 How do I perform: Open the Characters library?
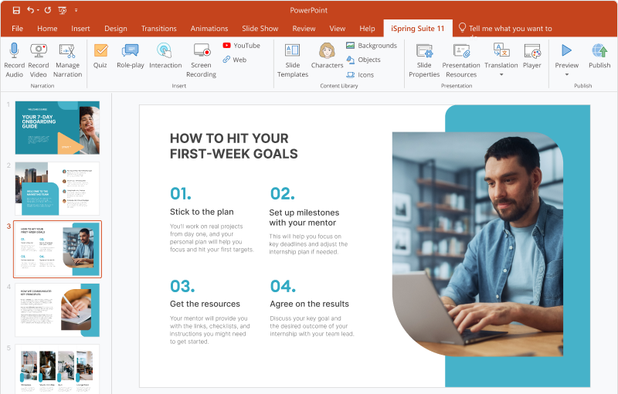click(327, 56)
